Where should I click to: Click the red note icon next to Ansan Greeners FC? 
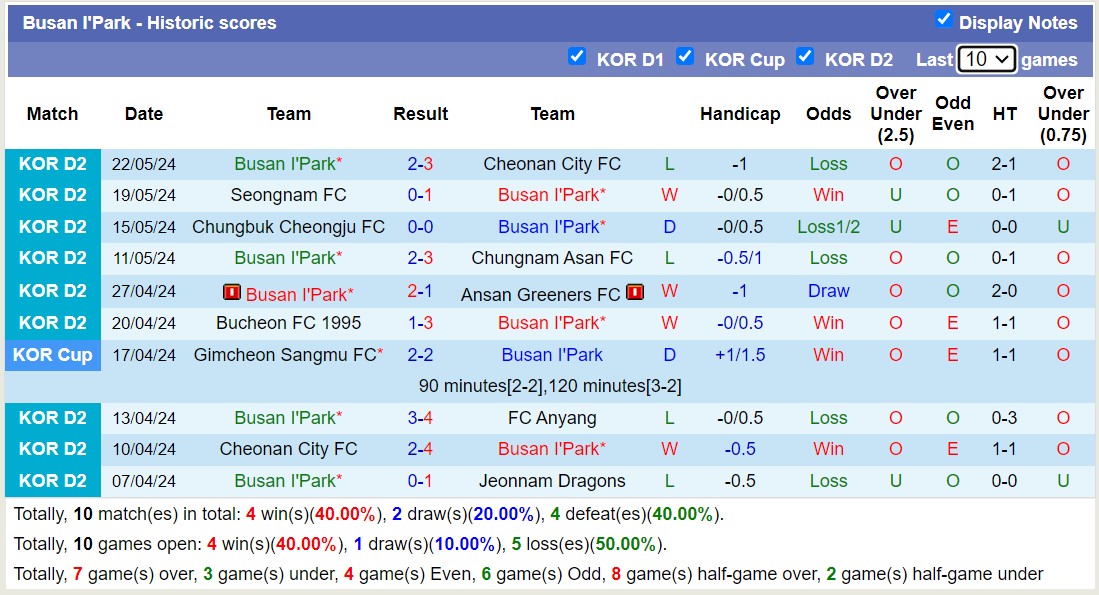(x=632, y=293)
